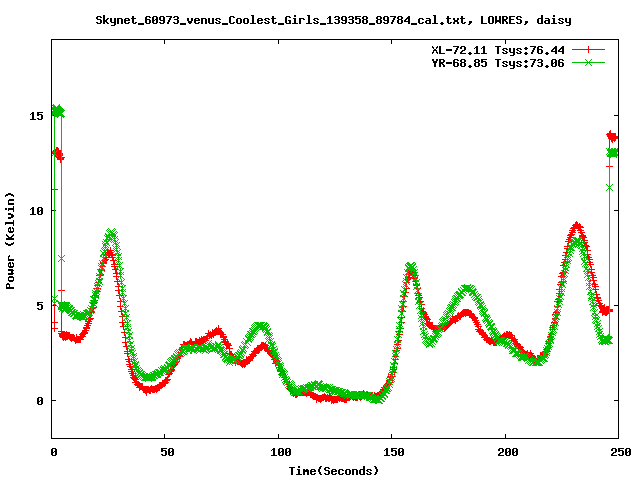This screenshot has width=640, height=480.
Task: Click the Time(Seconds) x-axis label
Action: click(334, 470)
